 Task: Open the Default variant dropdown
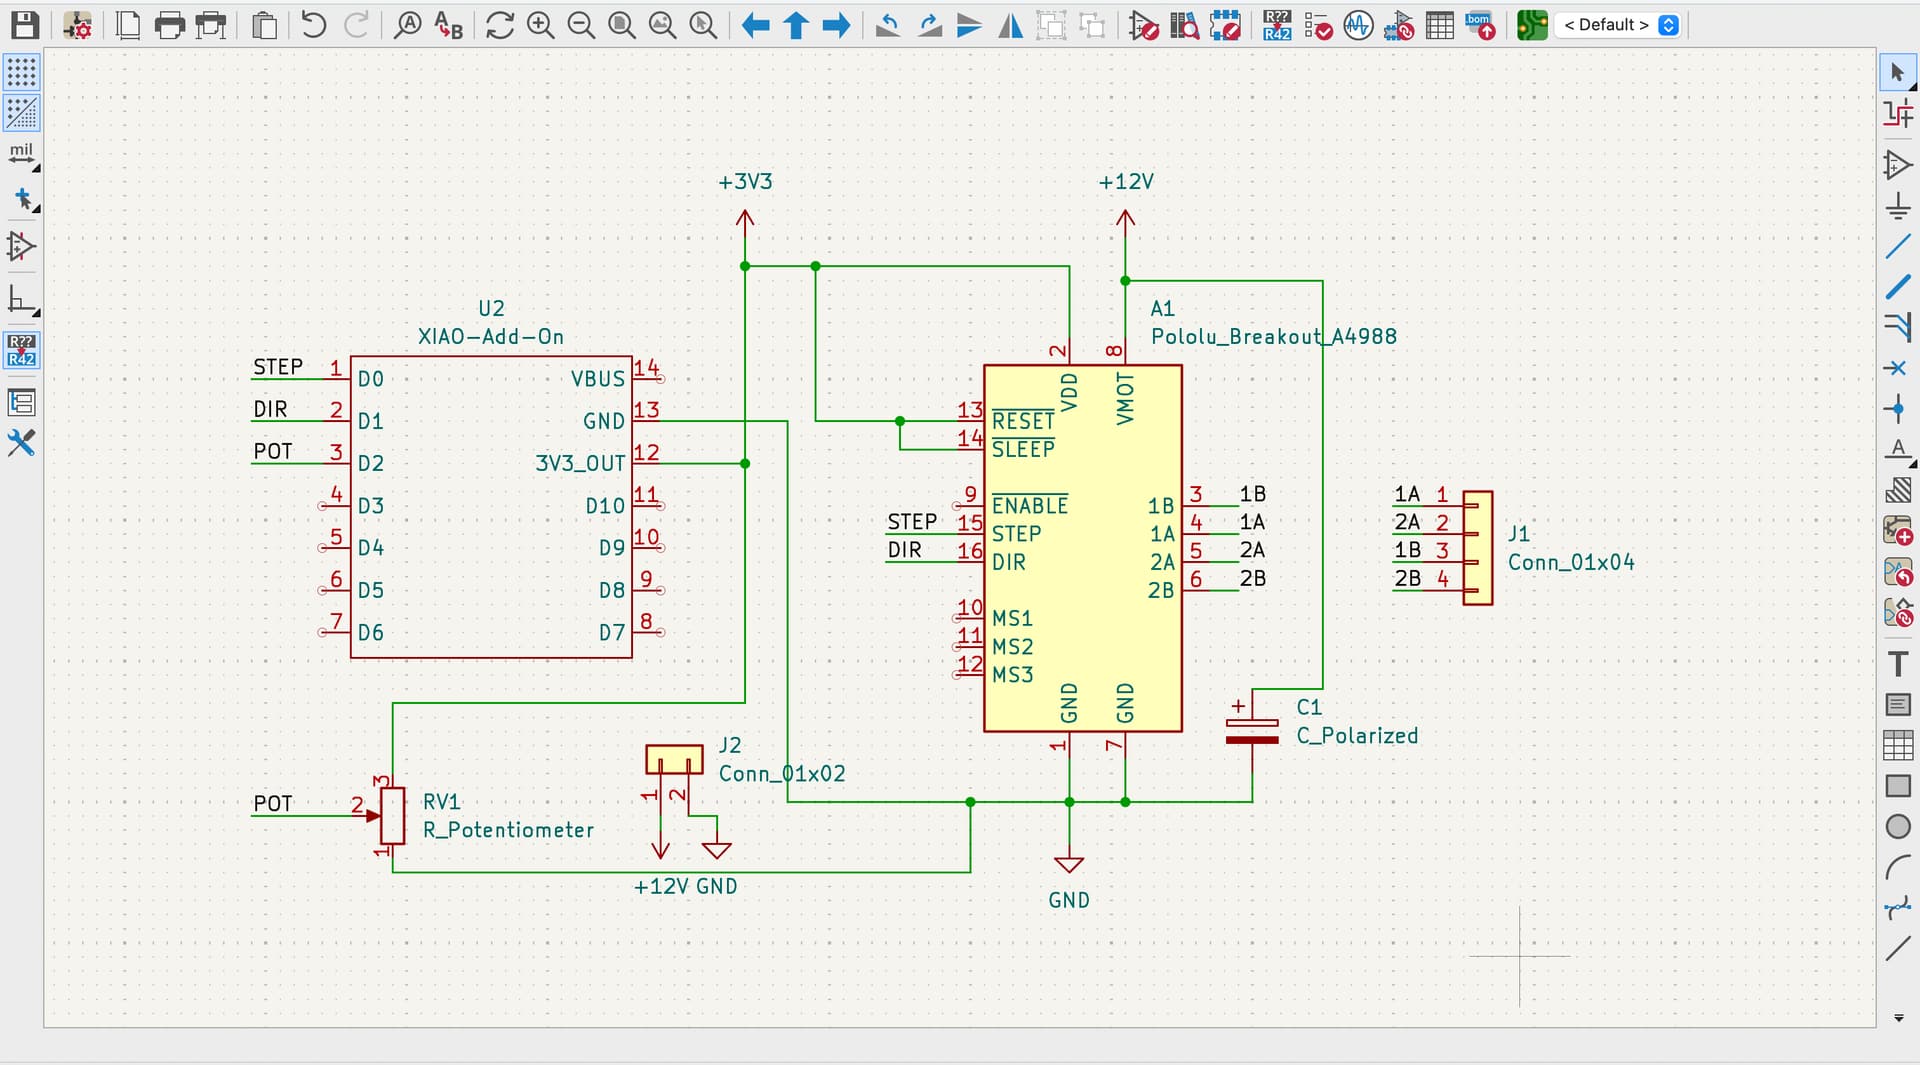[x=1617, y=25]
